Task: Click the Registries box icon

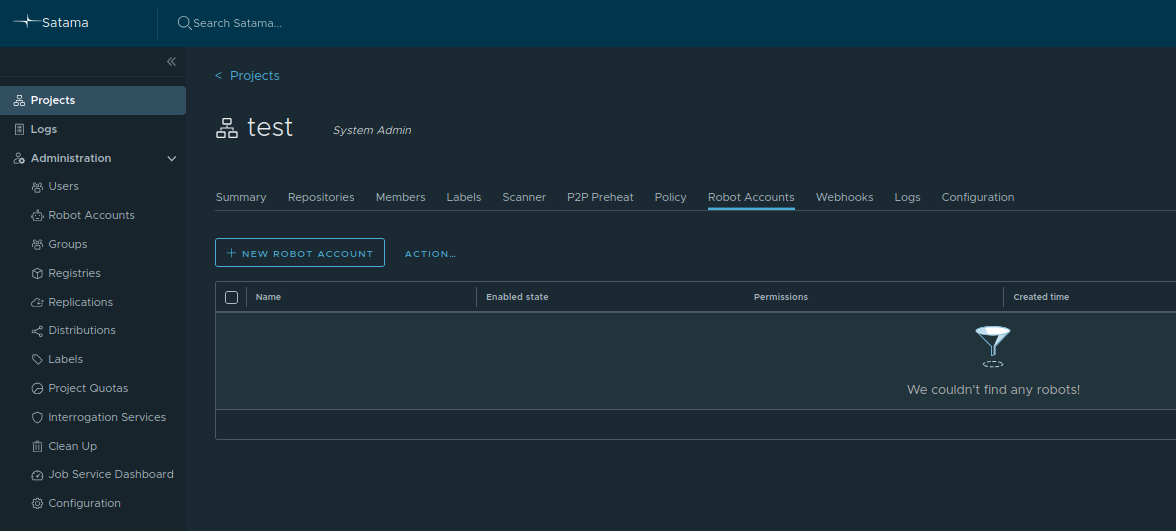Action: [x=37, y=274]
